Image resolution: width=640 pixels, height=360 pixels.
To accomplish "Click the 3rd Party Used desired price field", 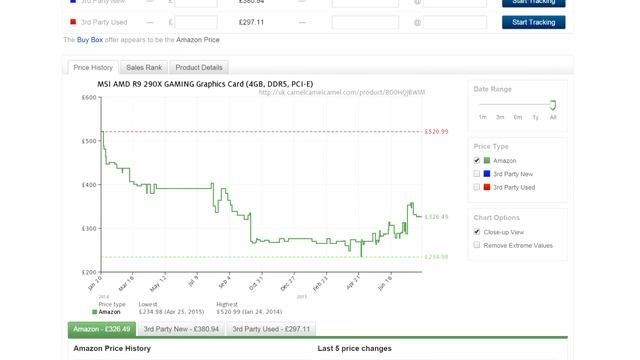I will (x=196, y=22).
